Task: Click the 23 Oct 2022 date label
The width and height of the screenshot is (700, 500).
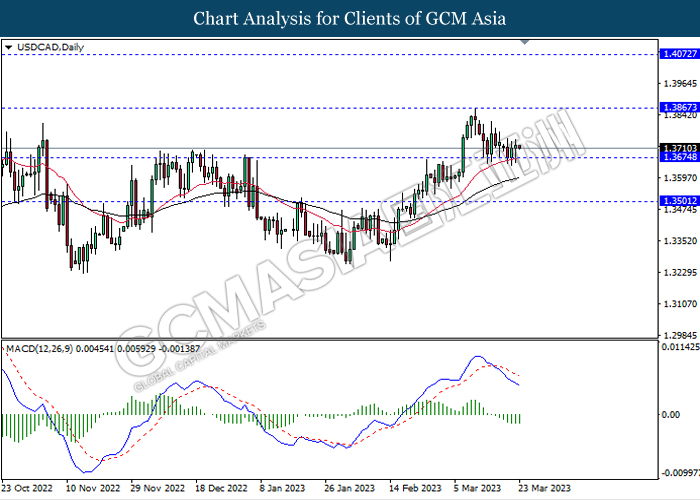Action: click(x=27, y=488)
